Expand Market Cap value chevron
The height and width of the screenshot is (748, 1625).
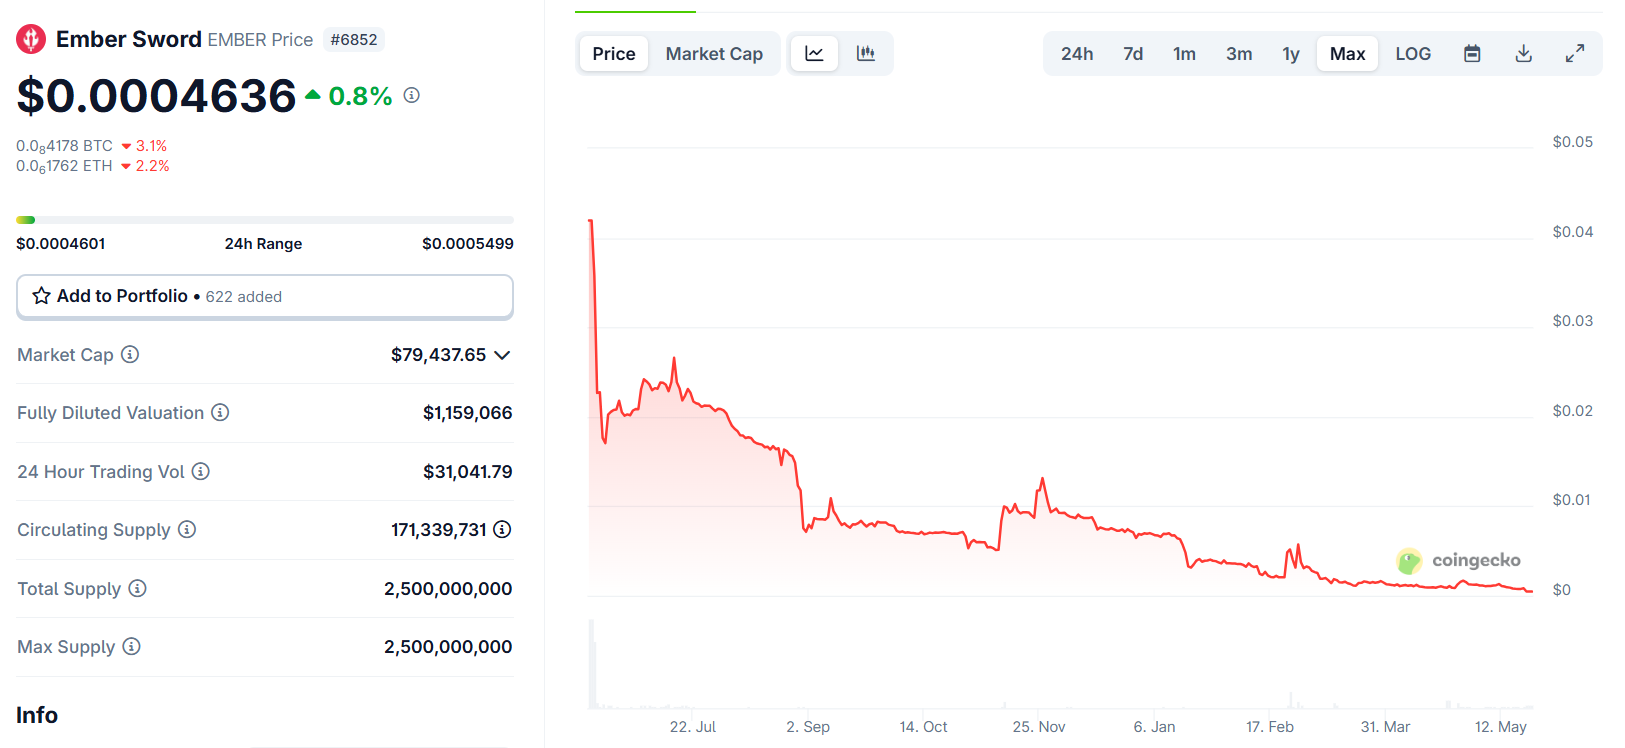click(502, 355)
